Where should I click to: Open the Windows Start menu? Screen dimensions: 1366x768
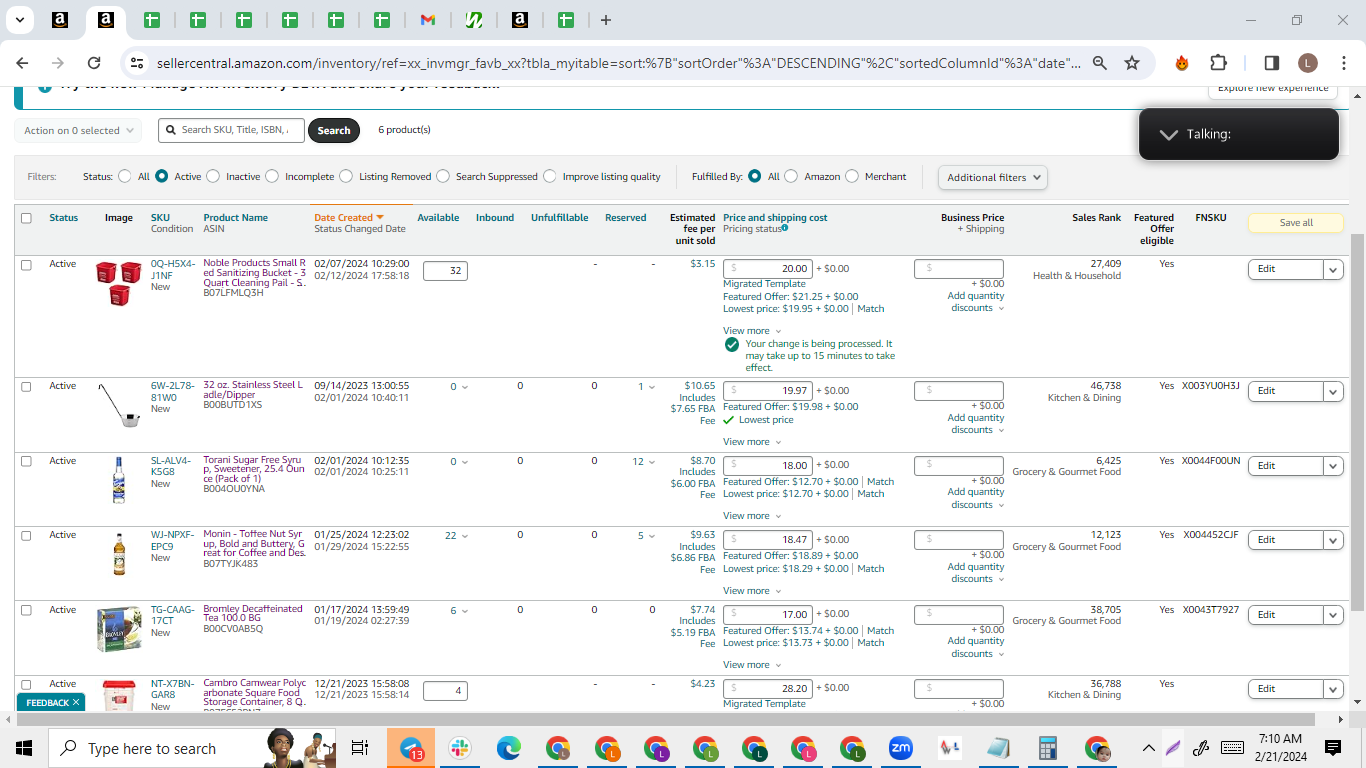pyautogui.click(x=24, y=748)
